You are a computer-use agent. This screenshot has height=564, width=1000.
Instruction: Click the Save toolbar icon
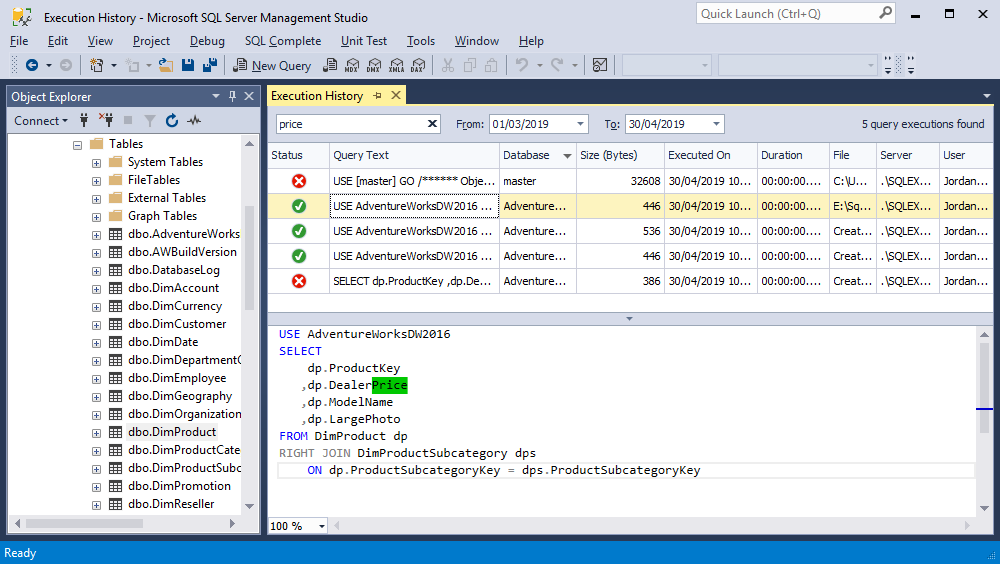(x=188, y=65)
